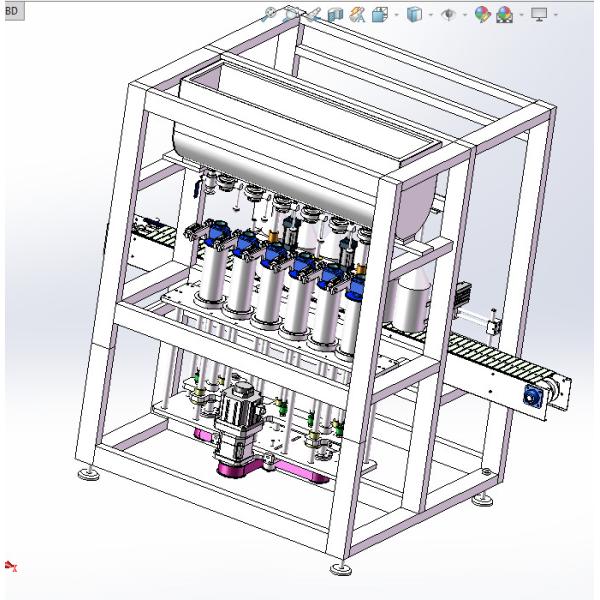Click the BD button in top-left corner
The width and height of the screenshot is (600, 600).
pyautogui.click(x=12, y=10)
